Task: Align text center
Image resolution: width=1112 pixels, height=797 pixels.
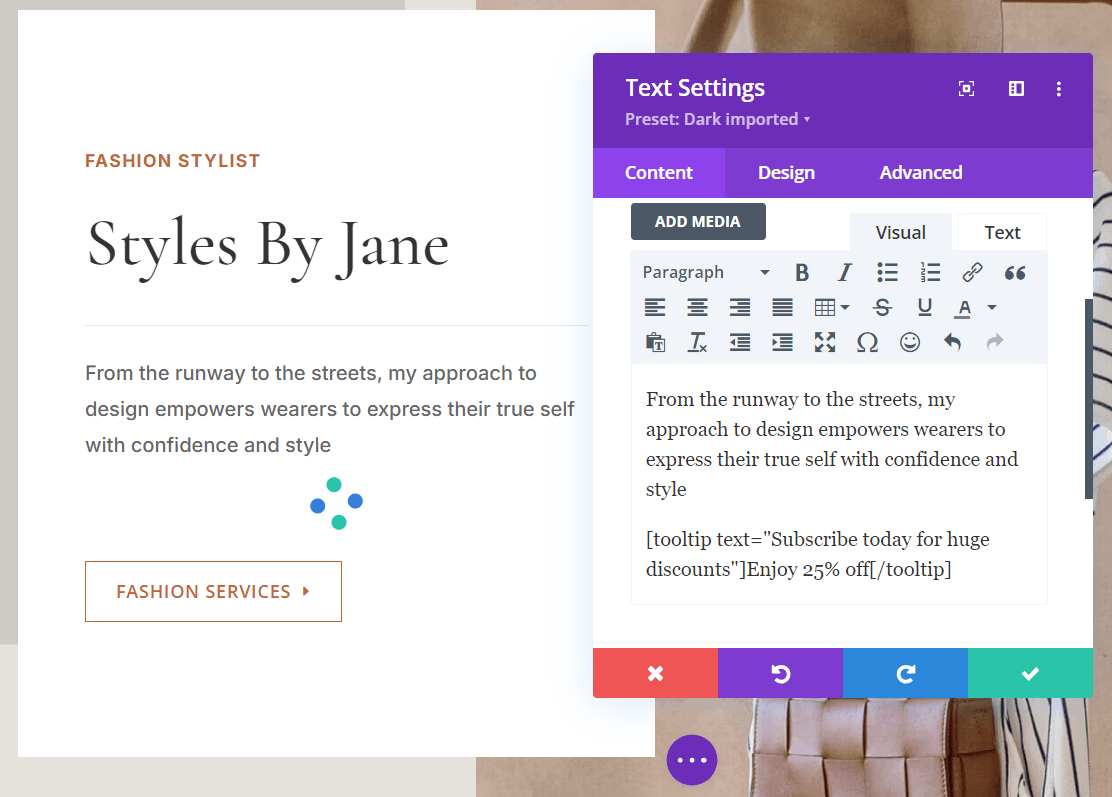Action: (x=697, y=307)
